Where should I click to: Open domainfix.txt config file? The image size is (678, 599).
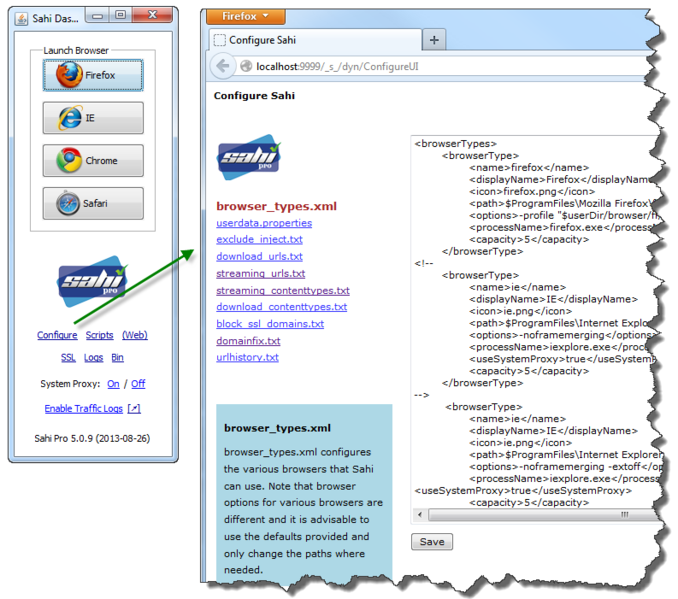click(x=248, y=341)
